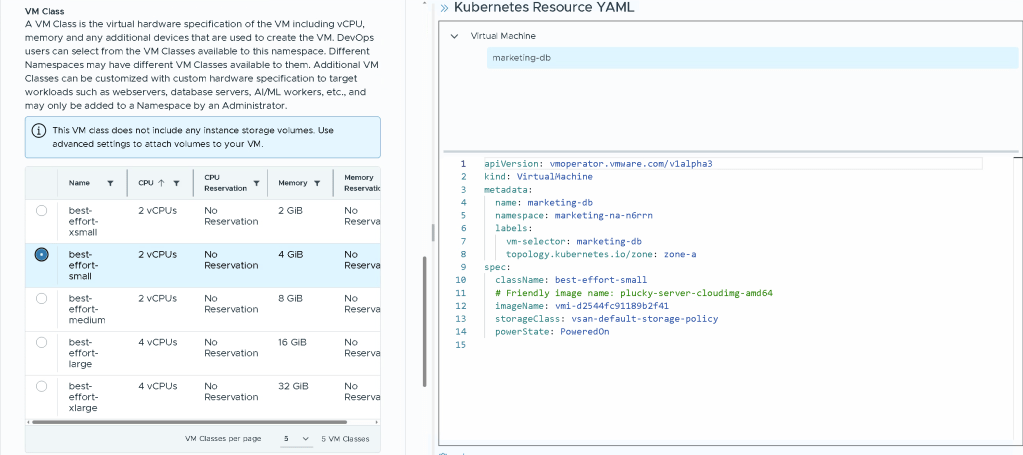Open the Memory column filter
The image size is (1023, 455).
pos(317,183)
